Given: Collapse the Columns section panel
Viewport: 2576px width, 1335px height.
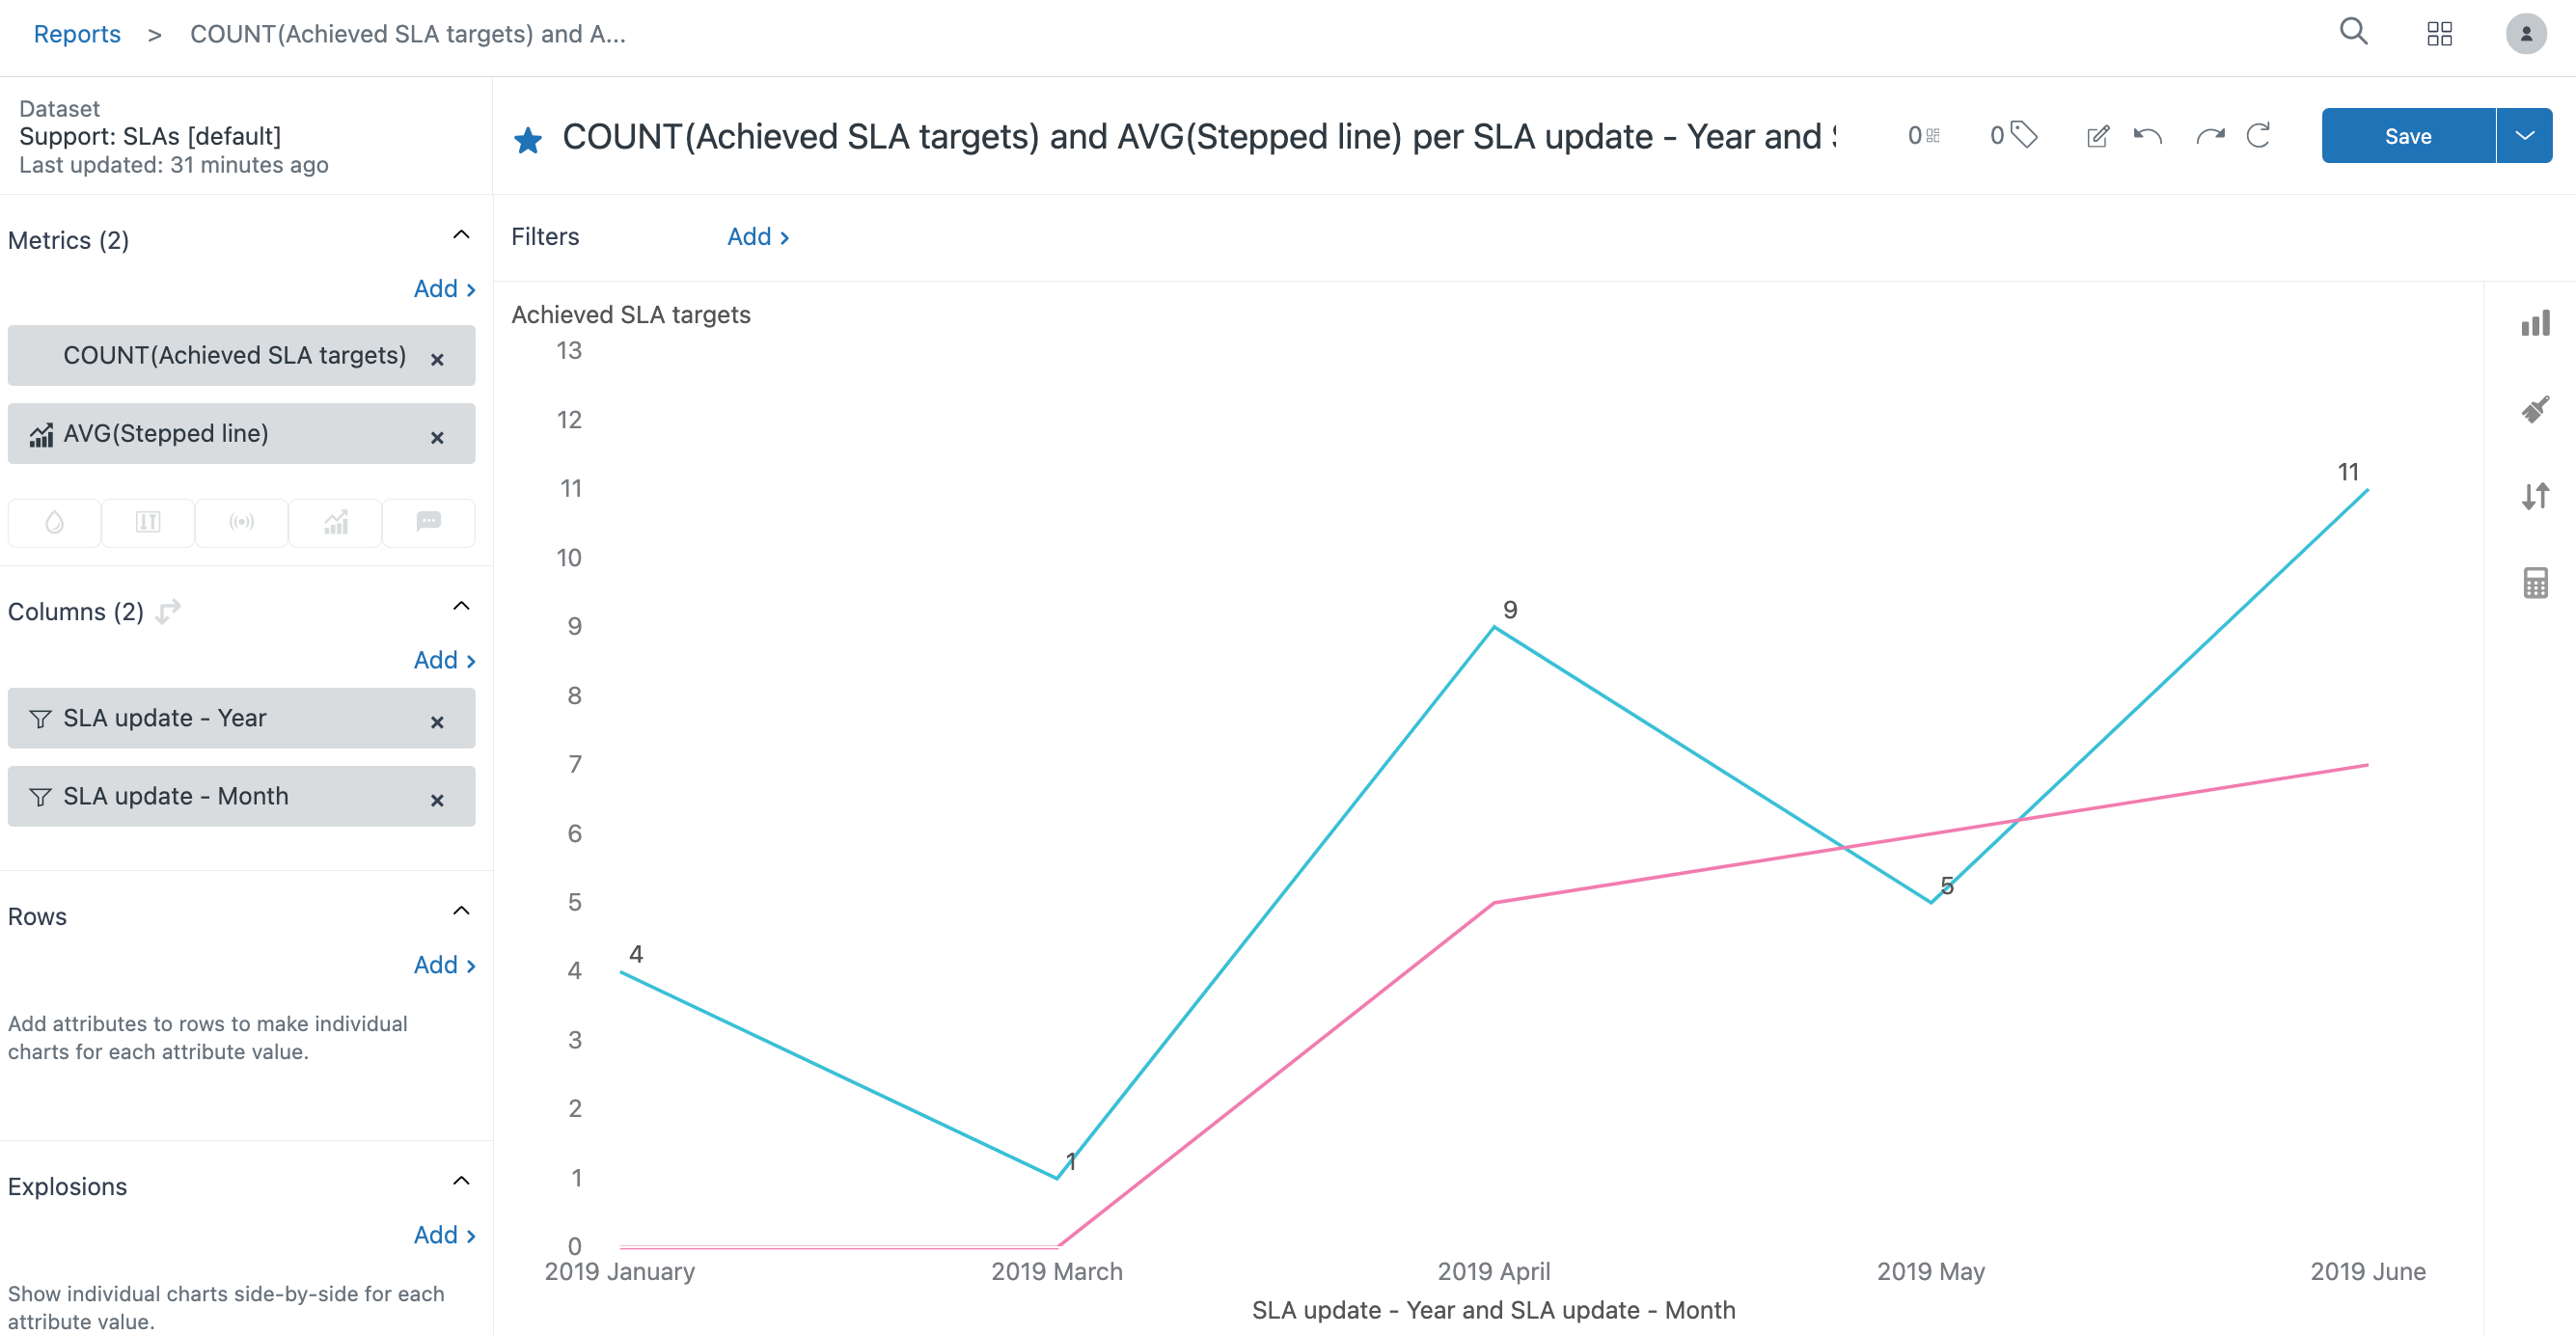Looking at the screenshot, I should tap(465, 610).
